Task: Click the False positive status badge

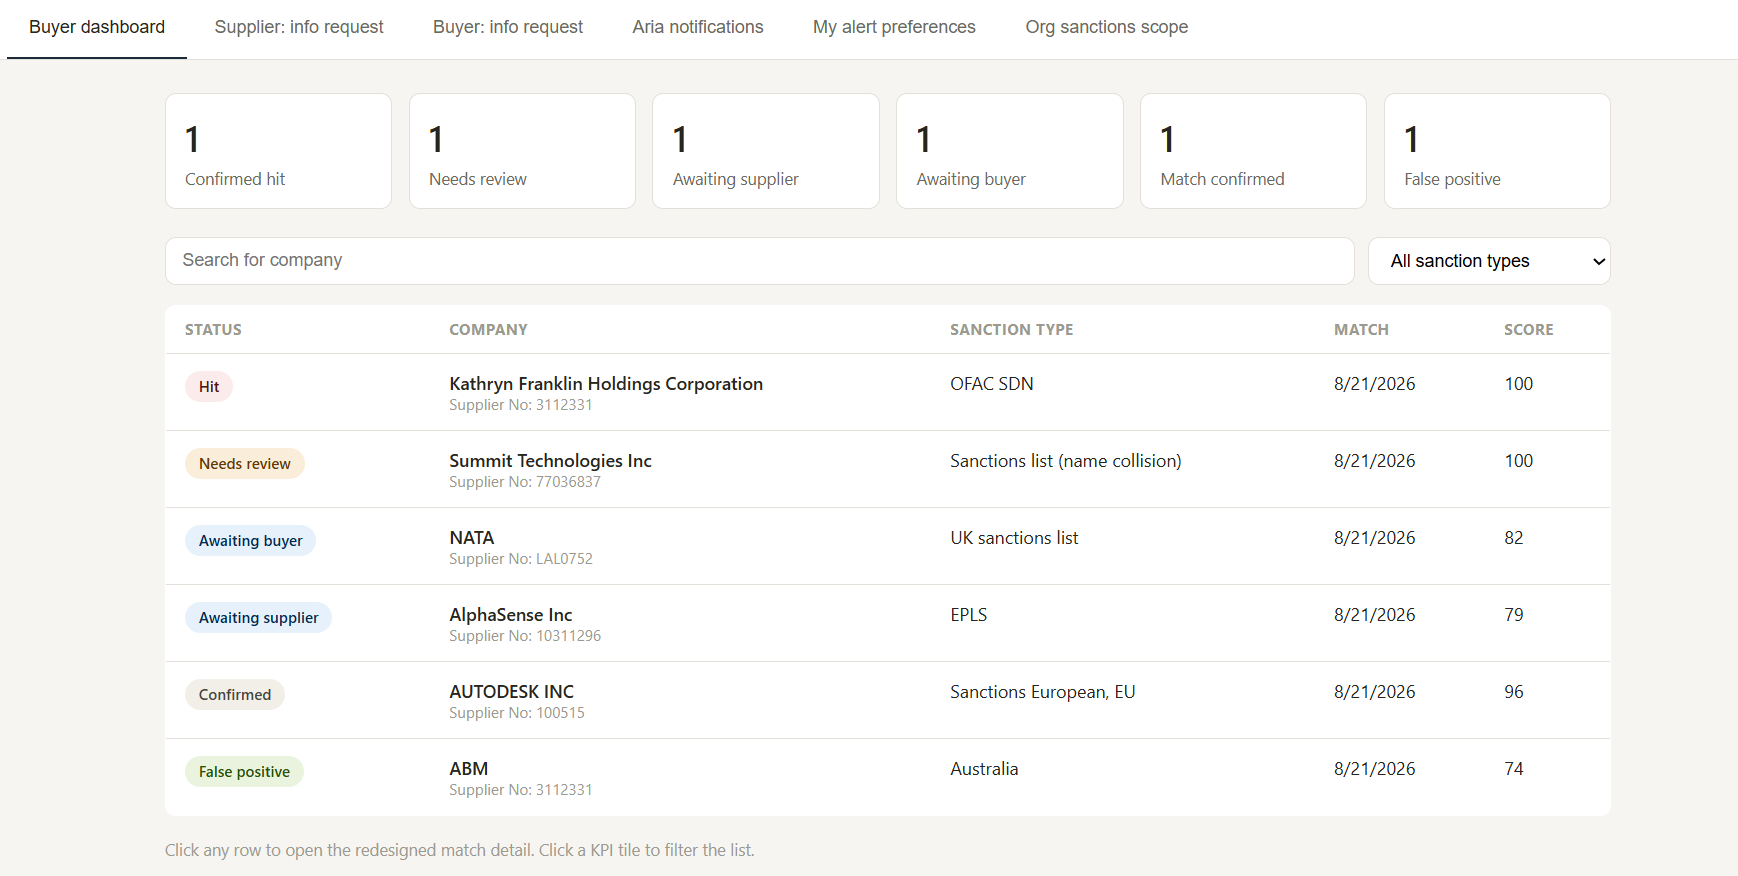Action: 244,772
